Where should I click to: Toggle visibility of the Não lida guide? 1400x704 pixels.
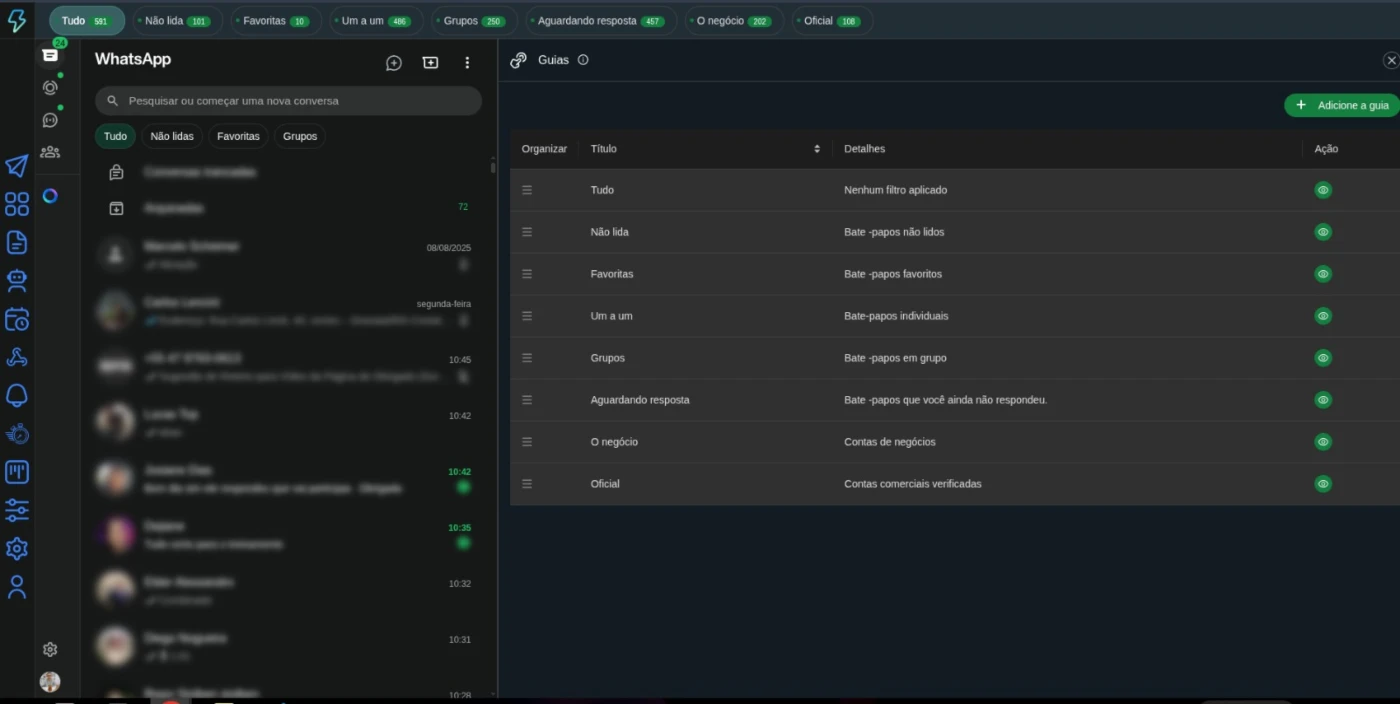coord(1323,232)
